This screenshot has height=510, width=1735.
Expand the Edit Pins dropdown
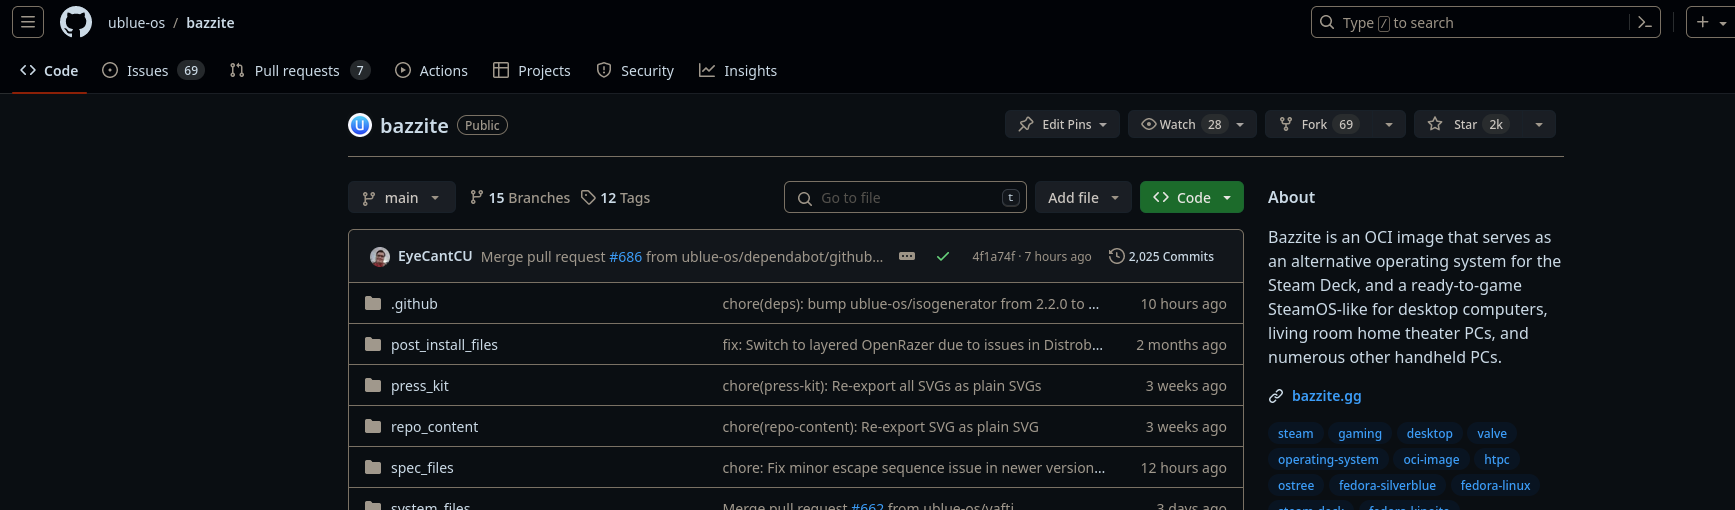click(1062, 124)
